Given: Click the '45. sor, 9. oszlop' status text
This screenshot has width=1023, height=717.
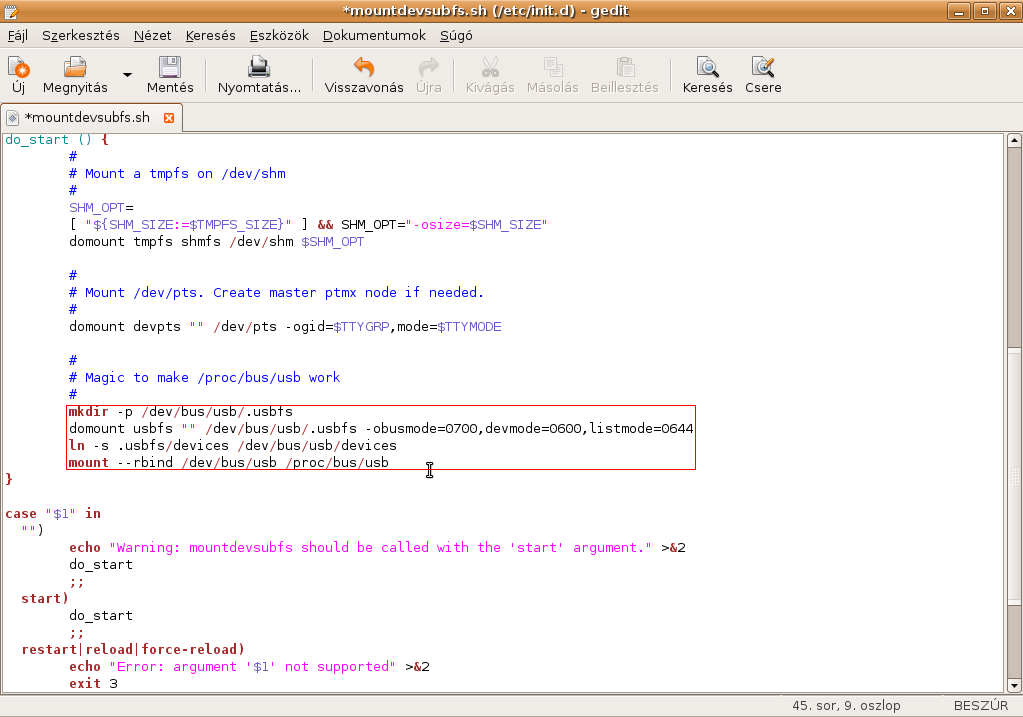Looking at the screenshot, I should click(846, 705).
